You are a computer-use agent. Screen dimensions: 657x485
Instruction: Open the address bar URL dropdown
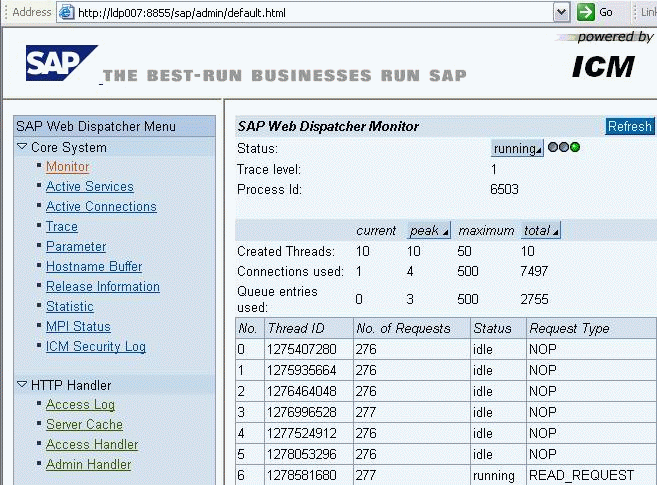[x=562, y=12]
